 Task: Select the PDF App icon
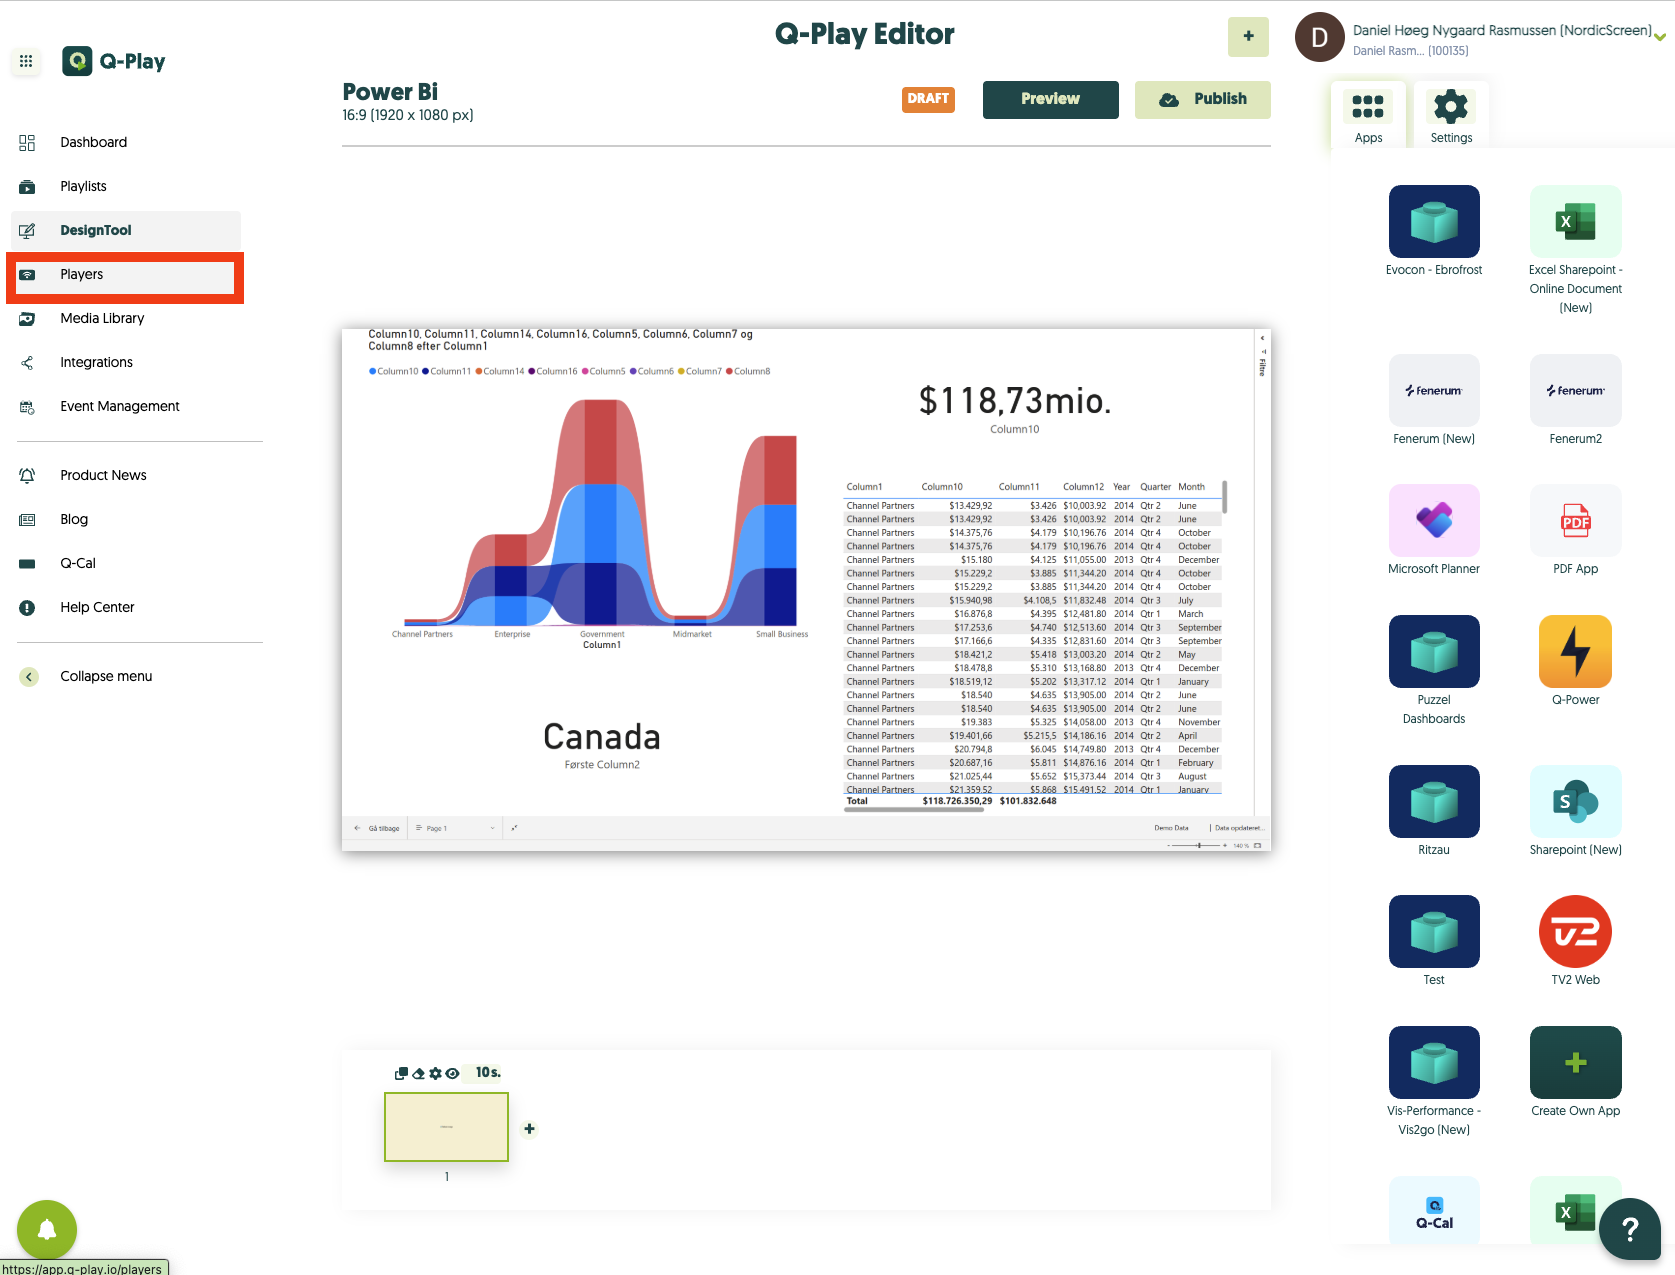pyautogui.click(x=1576, y=520)
